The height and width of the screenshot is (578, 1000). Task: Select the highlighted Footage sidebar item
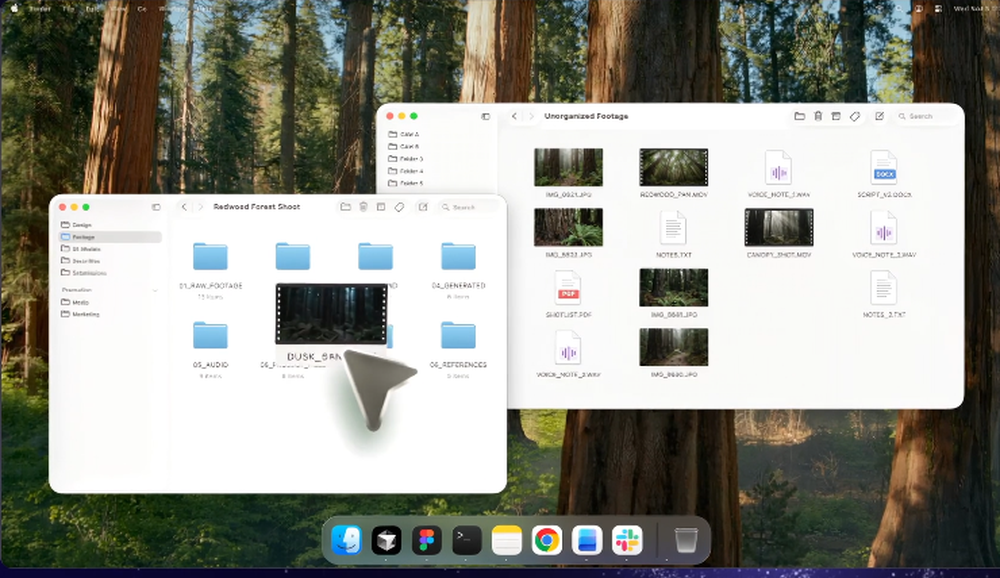tap(110, 237)
